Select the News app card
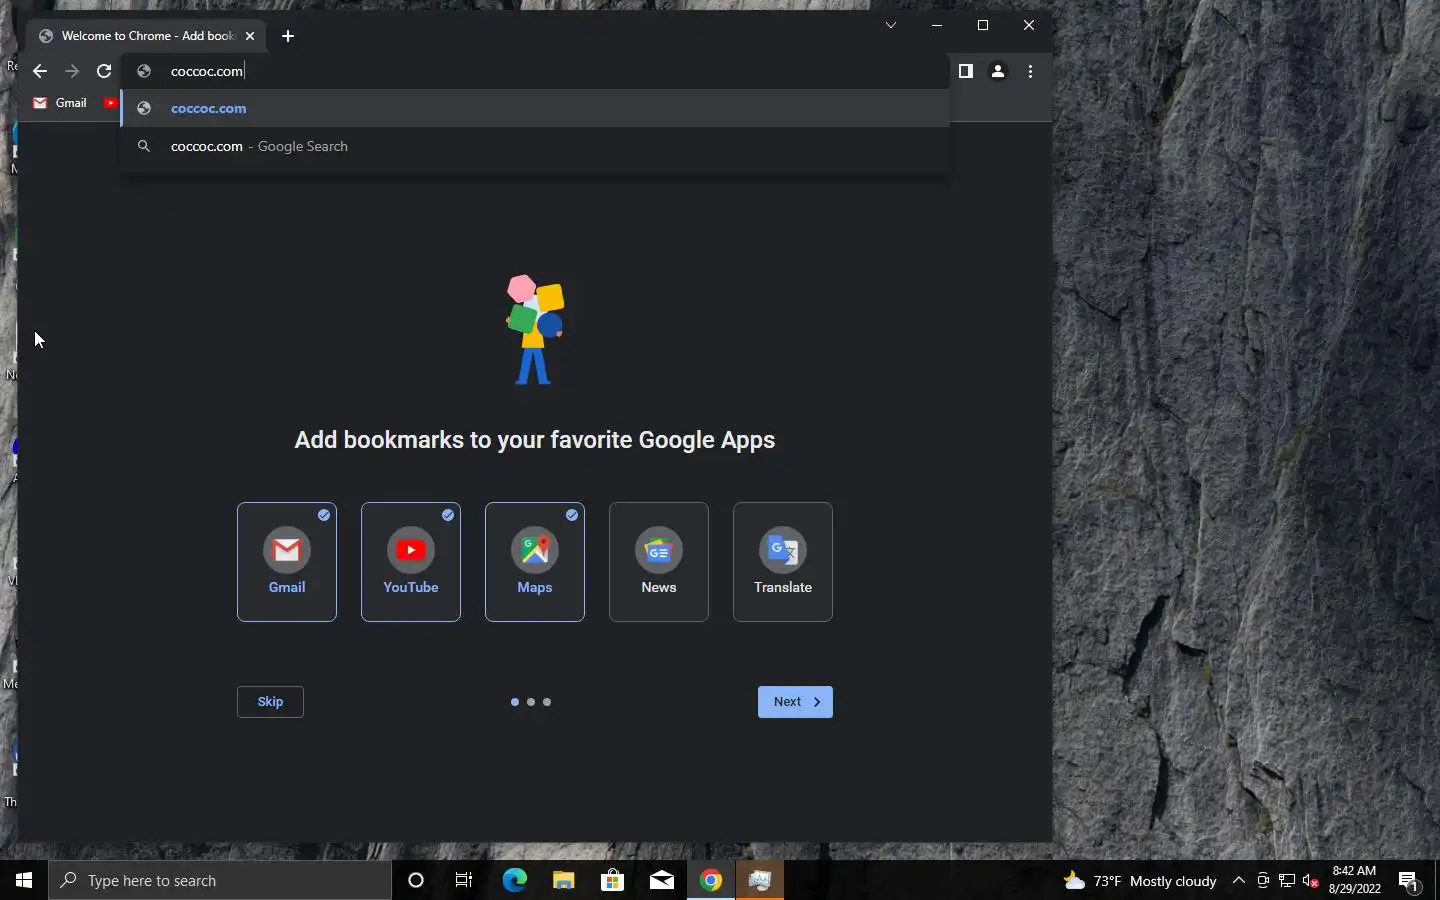This screenshot has width=1440, height=900. tap(659, 562)
